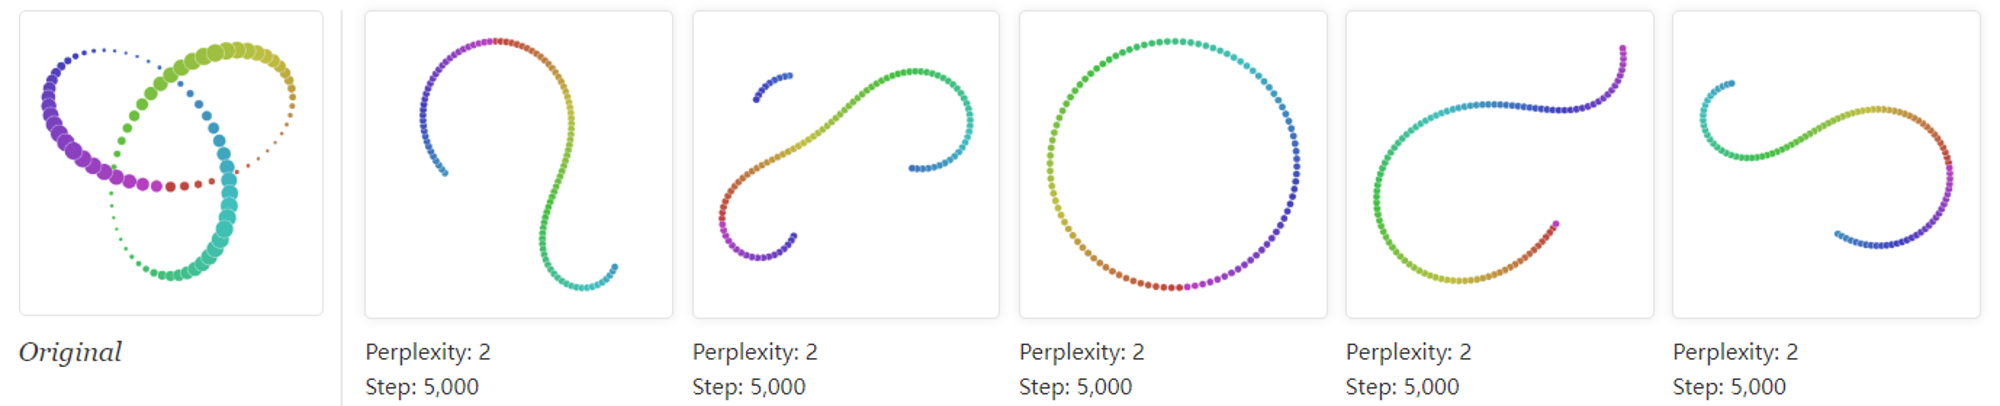This screenshot has height=406, width=2000.
Task: Click "Step: 5,000" under the question-mark-shaped plot
Action: pyautogui.click(x=422, y=387)
